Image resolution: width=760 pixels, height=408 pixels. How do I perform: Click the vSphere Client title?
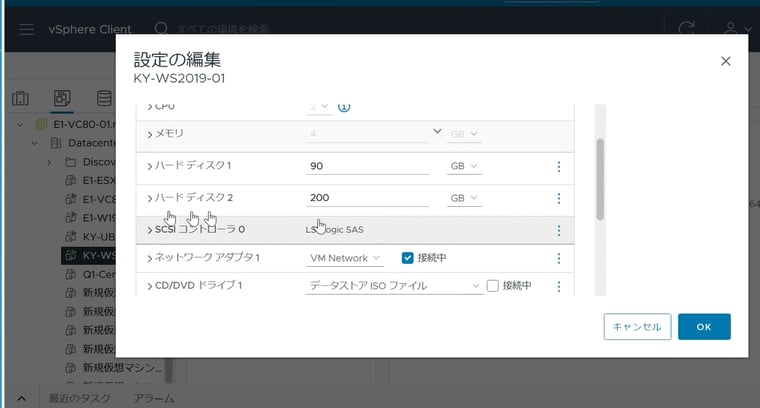(x=90, y=30)
